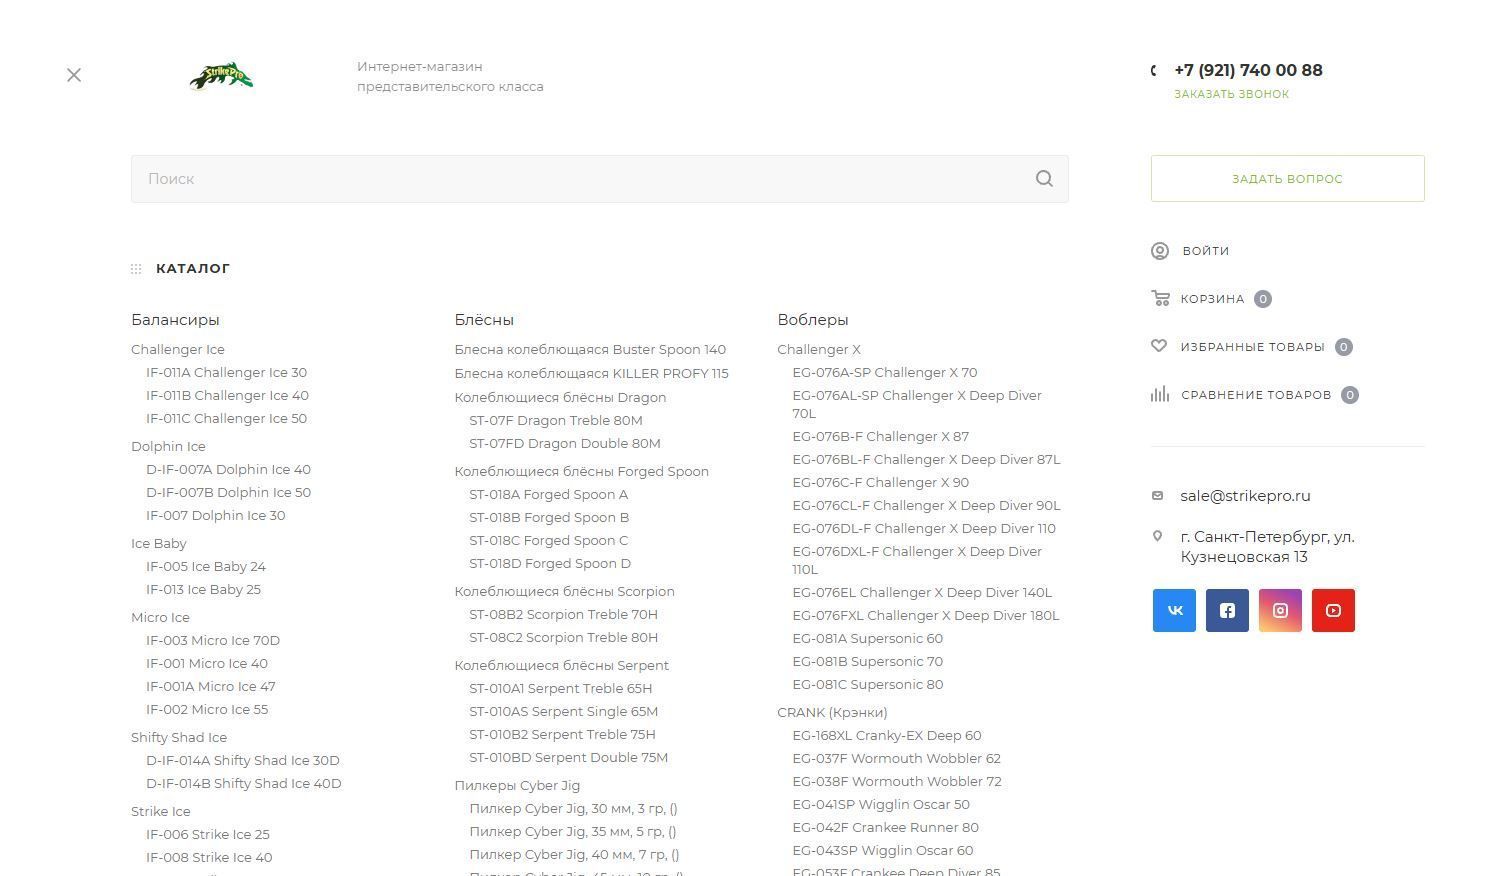Image resolution: width=1499 pixels, height=876 pixels.
Task: Select EG-076DL-F Challenger X Deep Diver 110
Action: [924, 528]
